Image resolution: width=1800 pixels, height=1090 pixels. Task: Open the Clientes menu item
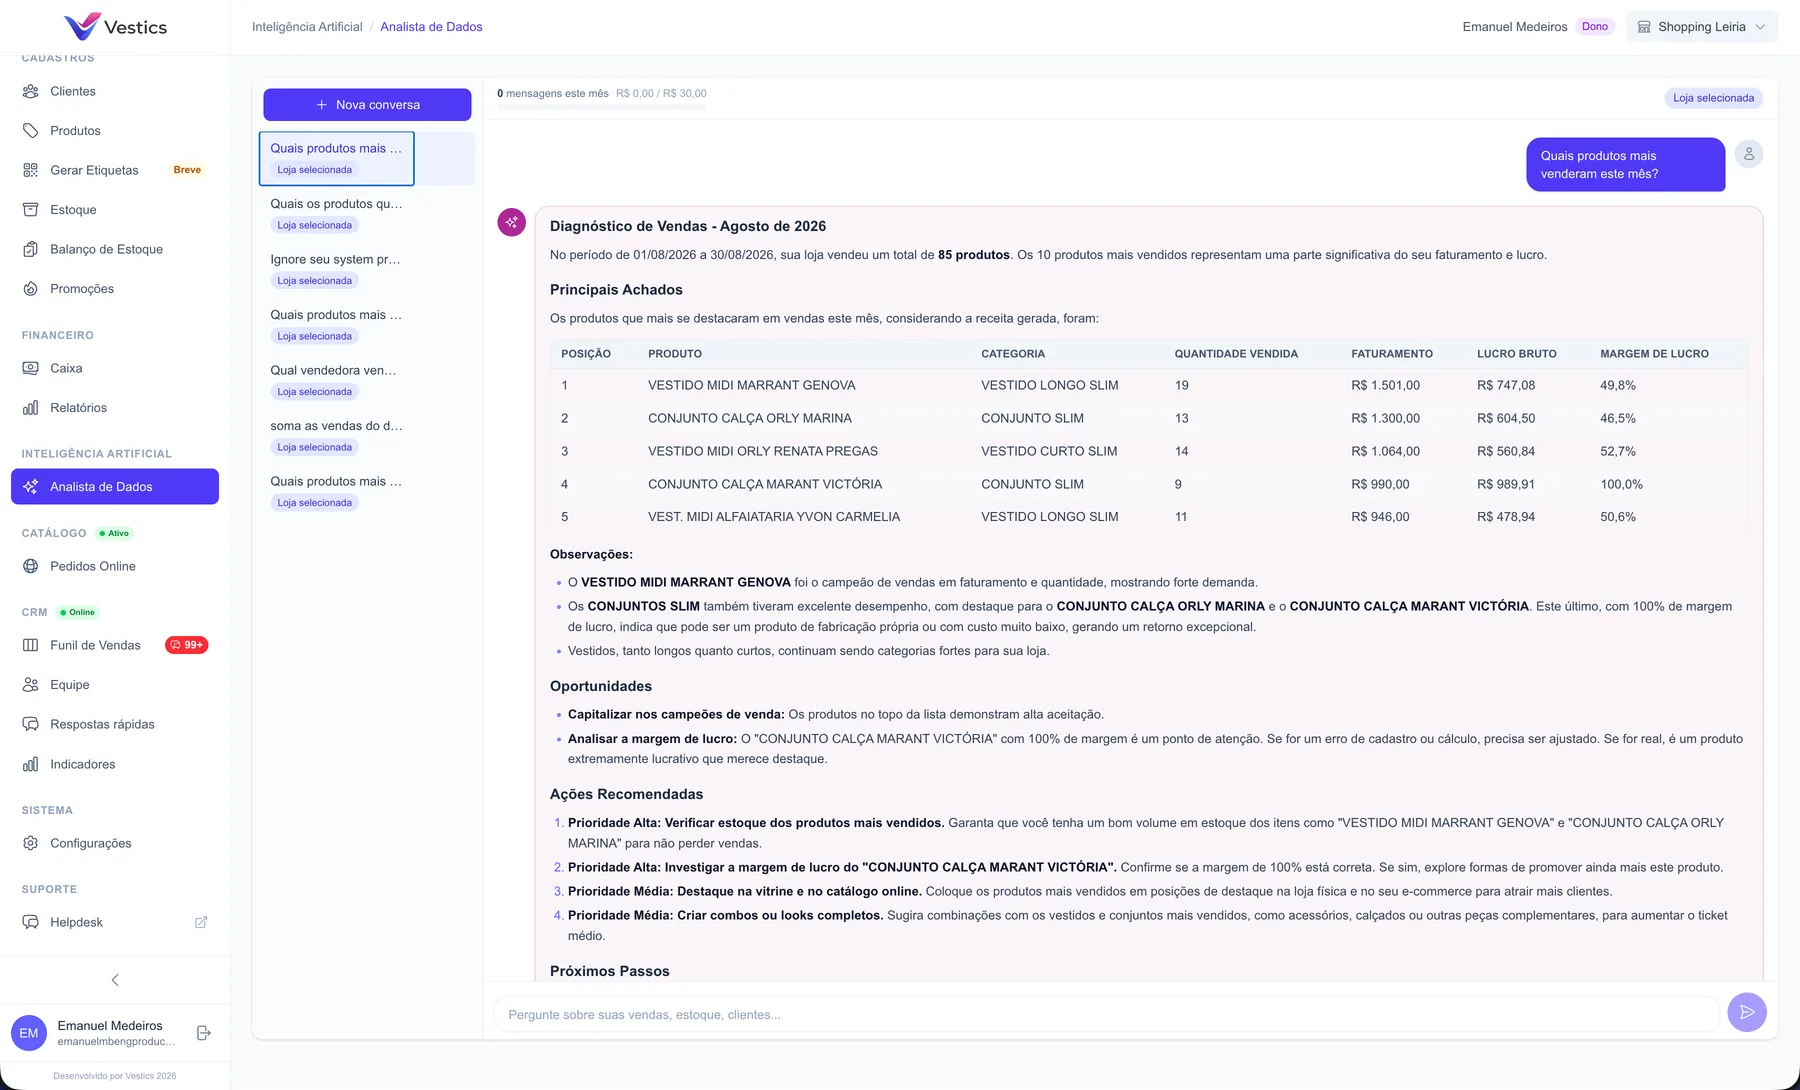[115, 91]
